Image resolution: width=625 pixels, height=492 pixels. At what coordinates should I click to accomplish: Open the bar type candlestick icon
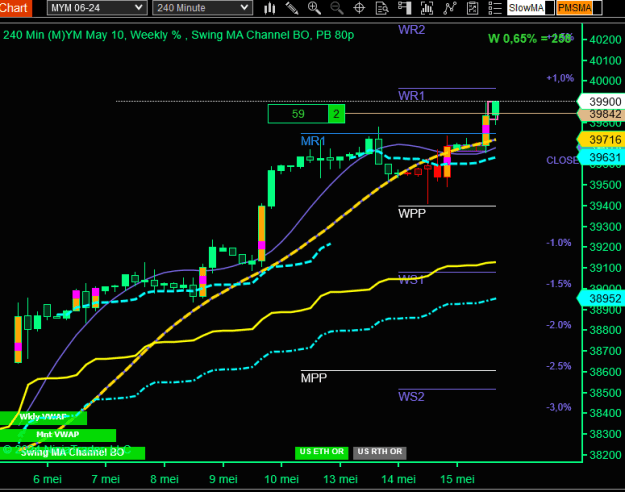point(270,8)
